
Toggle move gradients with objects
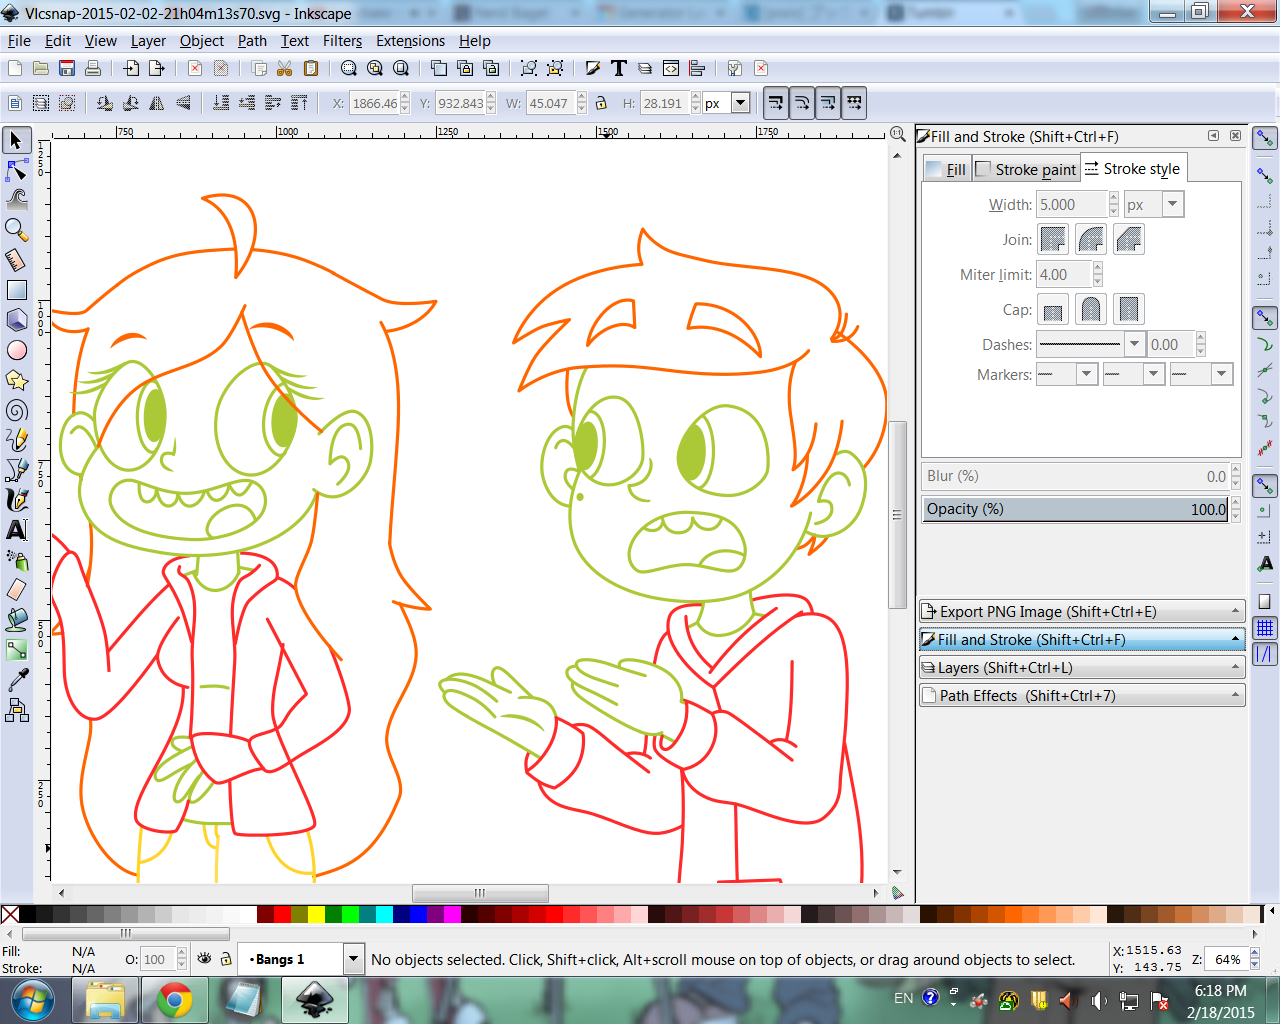(x=828, y=103)
